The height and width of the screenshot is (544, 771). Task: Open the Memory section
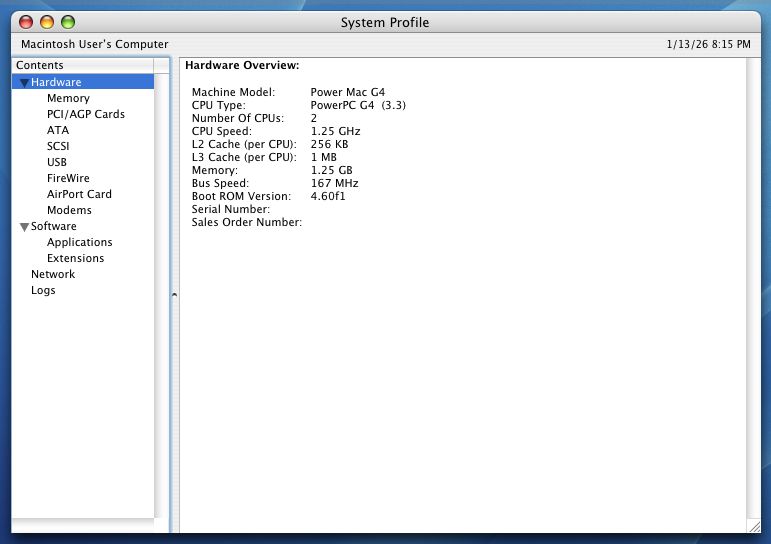tap(68, 98)
